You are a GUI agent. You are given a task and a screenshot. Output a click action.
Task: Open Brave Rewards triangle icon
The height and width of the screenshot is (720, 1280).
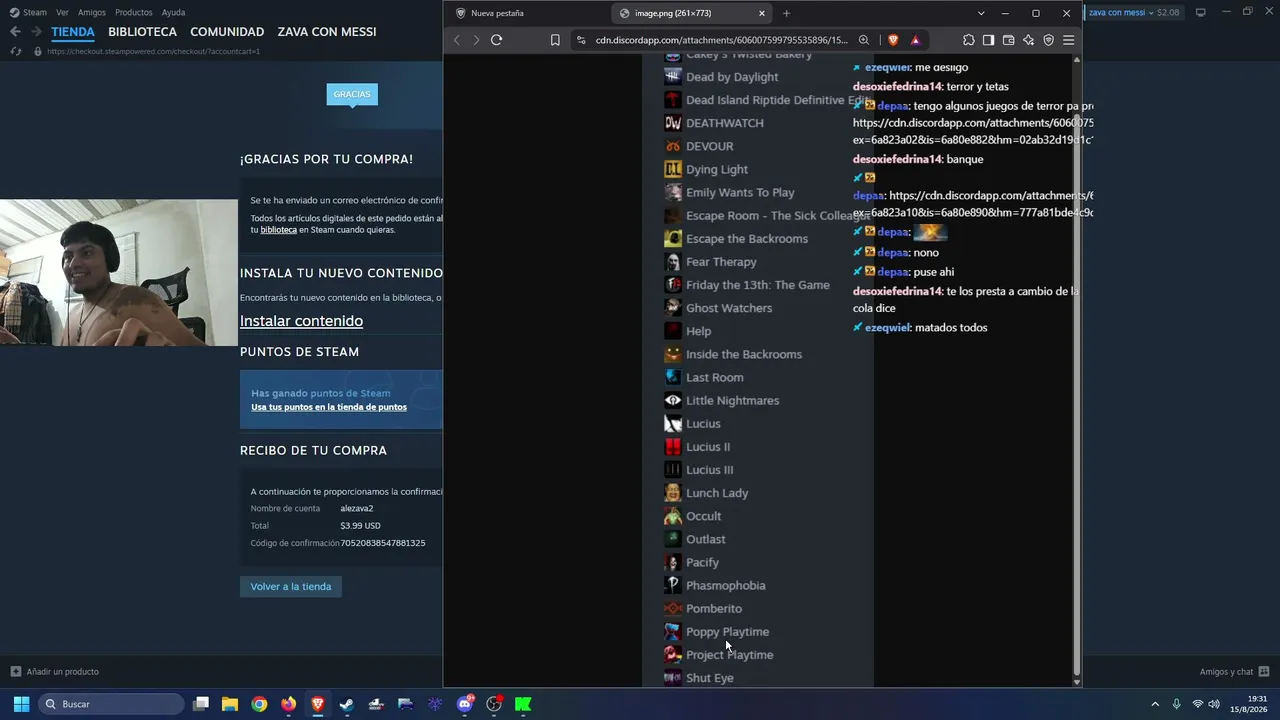click(915, 40)
